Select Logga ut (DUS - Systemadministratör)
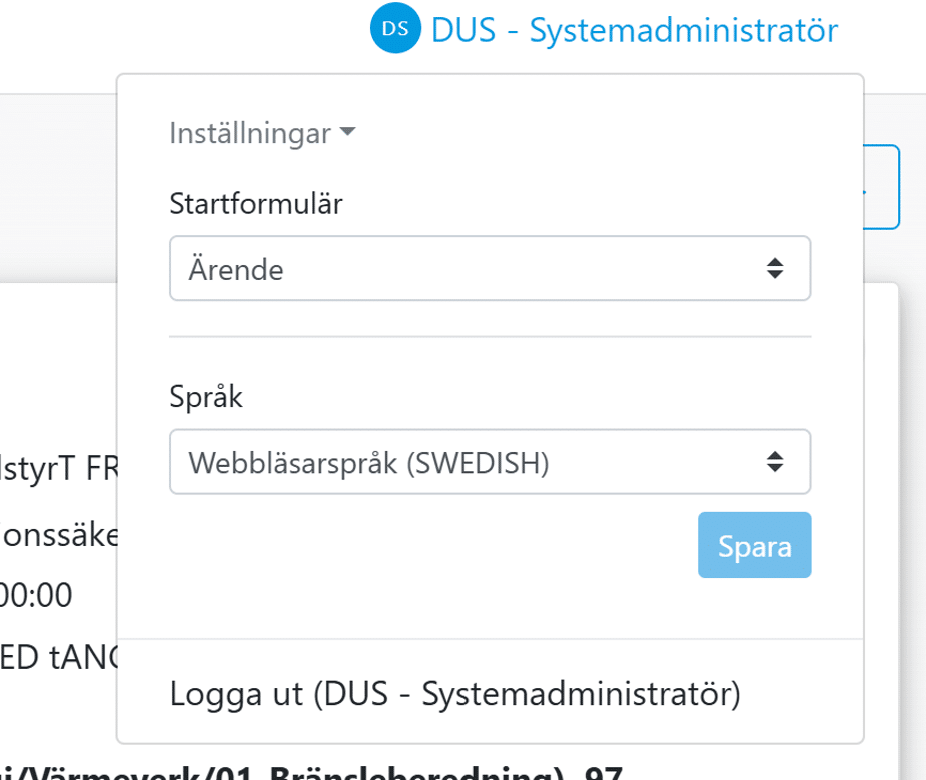926x780 pixels. (455, 693)
